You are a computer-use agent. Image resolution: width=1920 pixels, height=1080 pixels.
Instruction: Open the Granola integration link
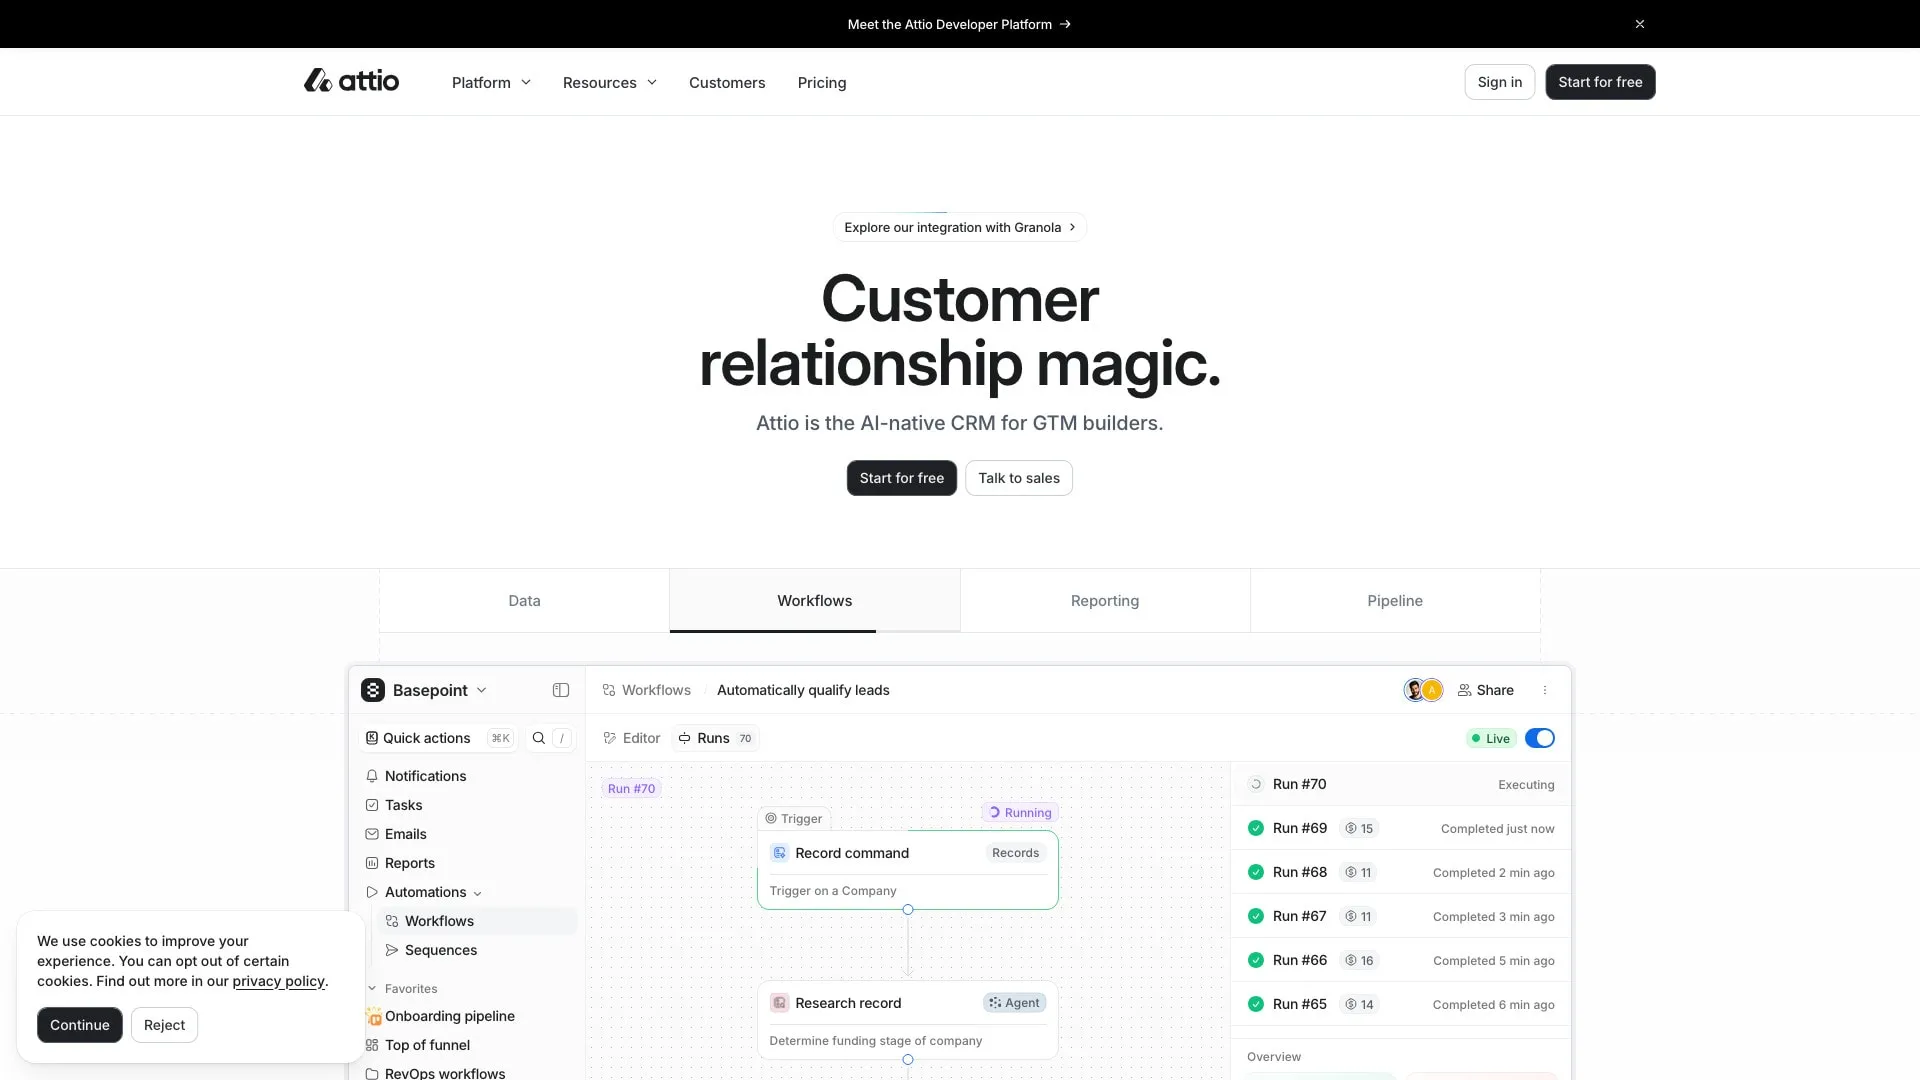pos(960,227)
